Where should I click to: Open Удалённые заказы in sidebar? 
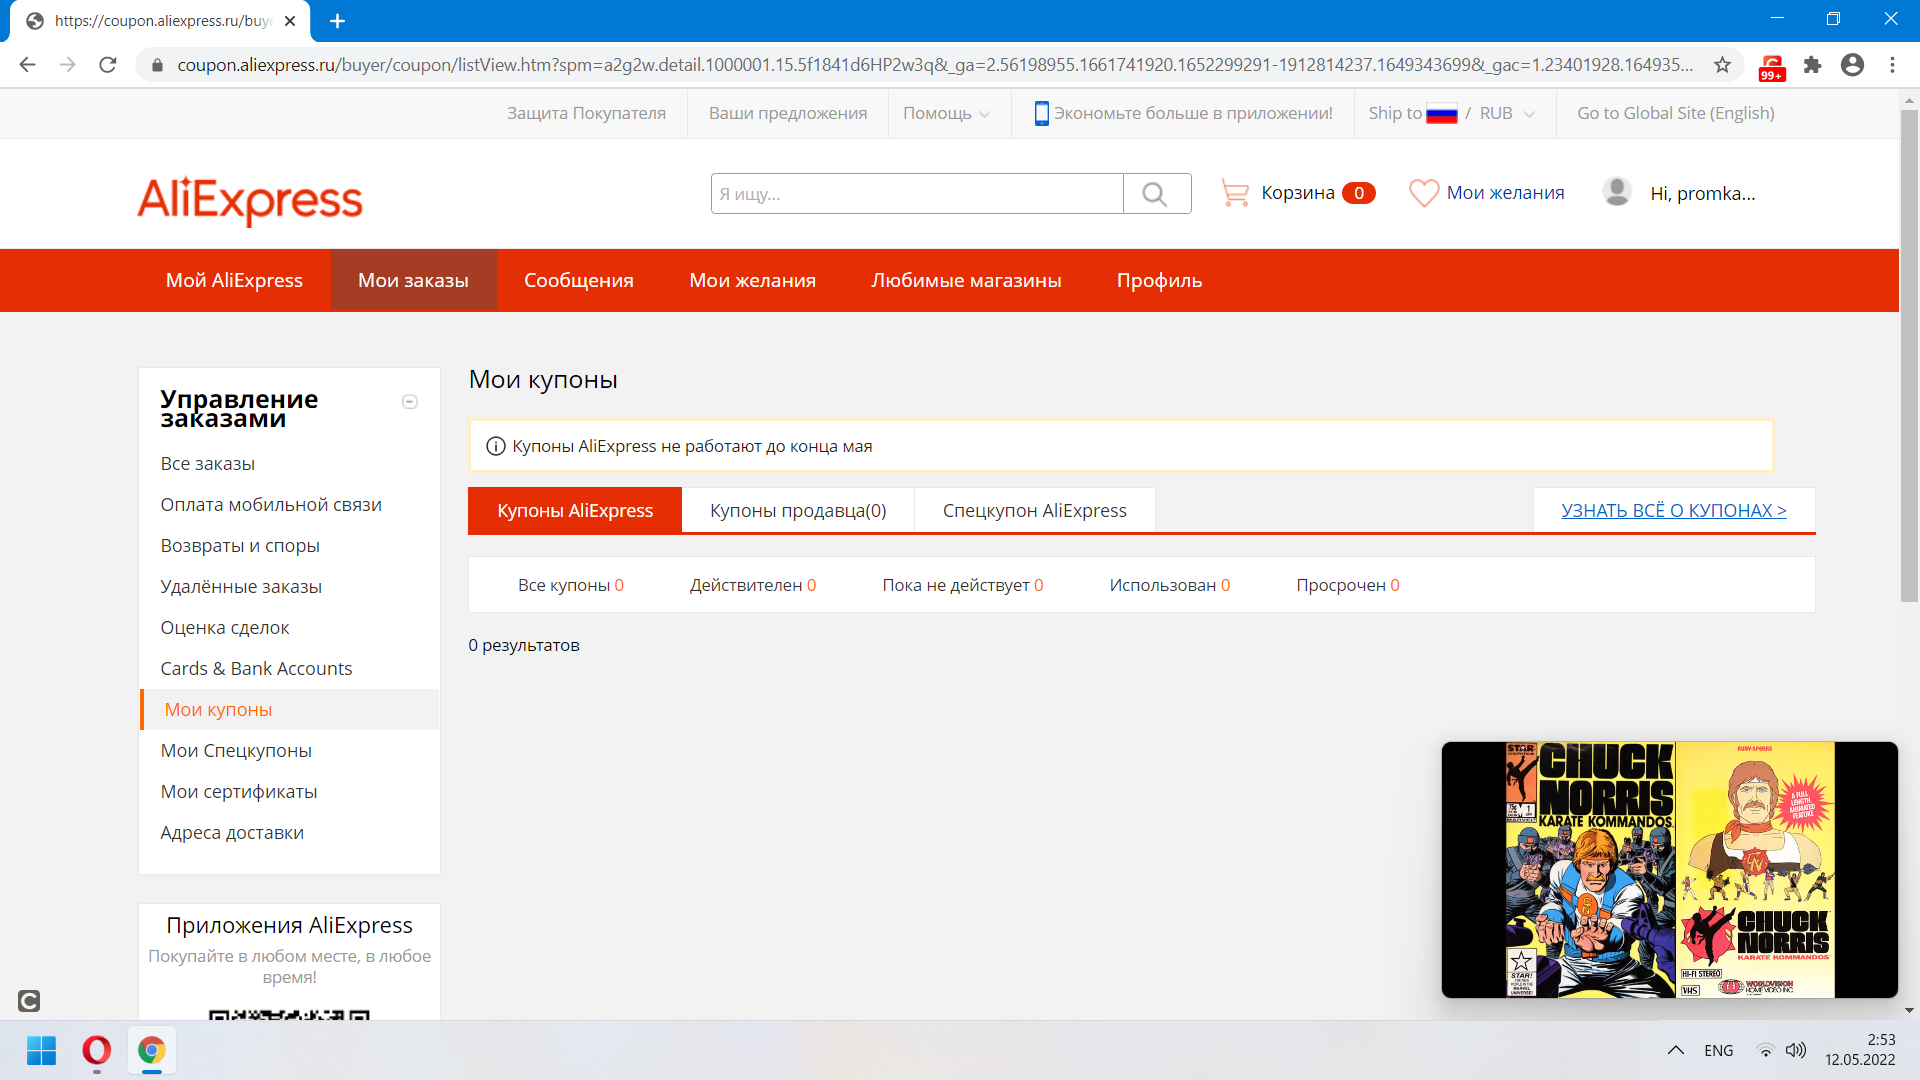point(241,586)
